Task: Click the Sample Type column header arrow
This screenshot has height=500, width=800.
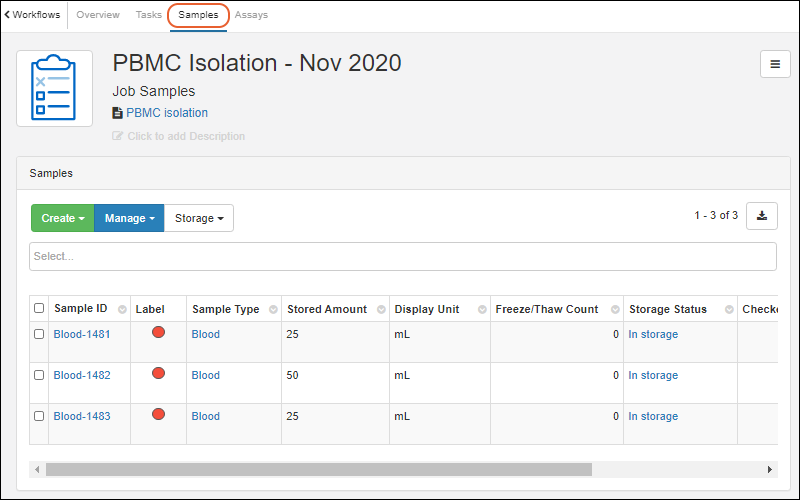Action: 273,310
